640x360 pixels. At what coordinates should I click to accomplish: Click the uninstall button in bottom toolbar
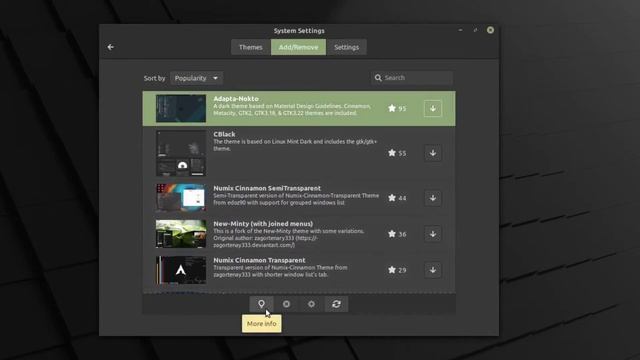(x=287, y=304)
